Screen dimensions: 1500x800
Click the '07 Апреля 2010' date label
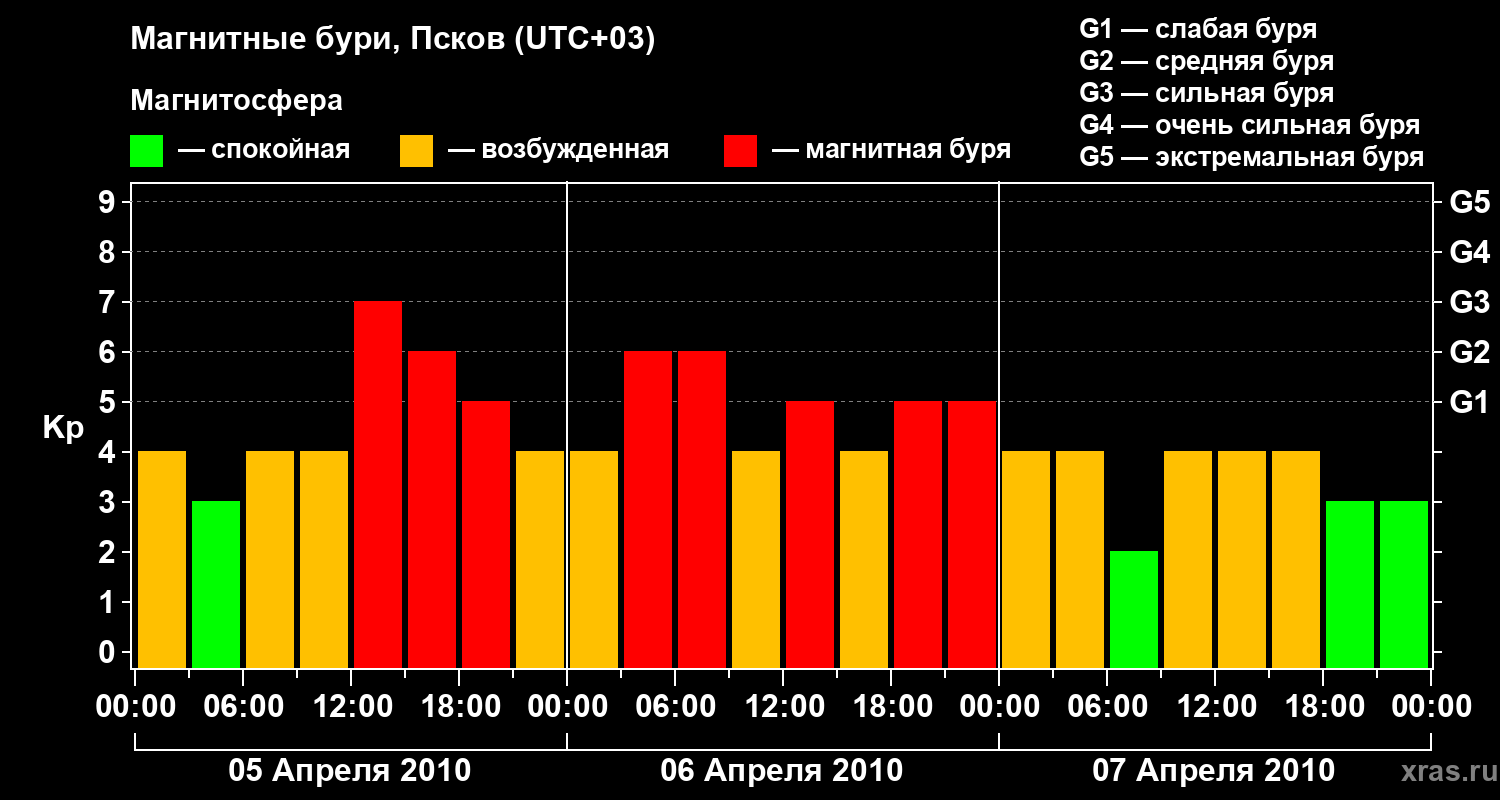pyautogui.click(x=1214, y=771)
